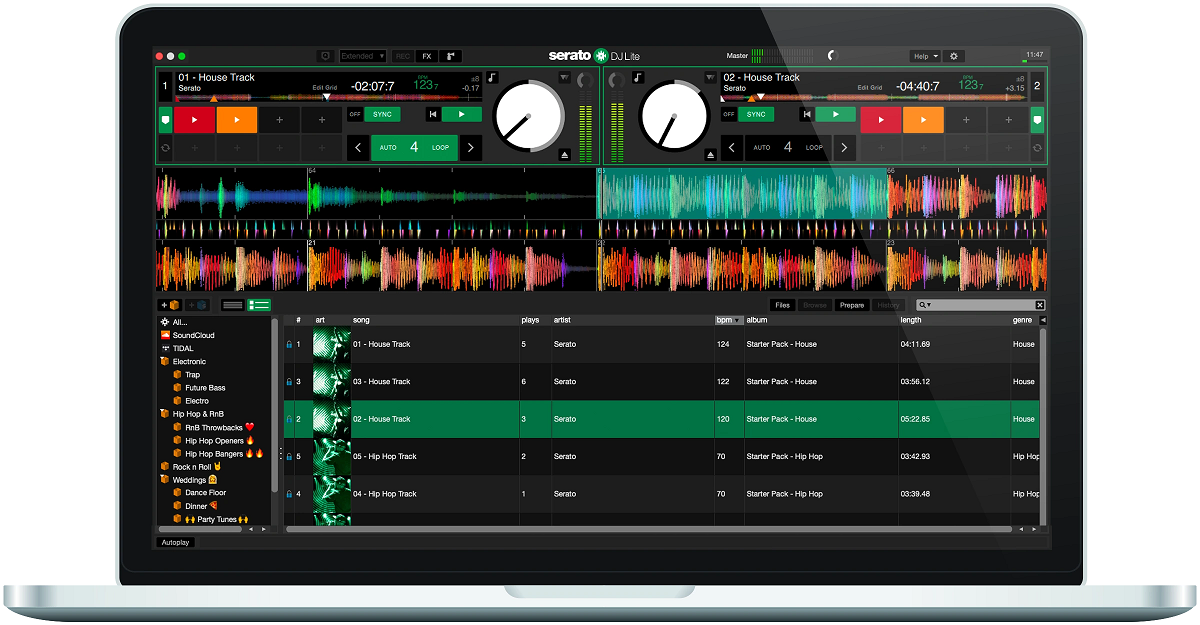Screen dimensions: 1200x625
Task: Double the deck 2 auto loop size
Action: tap(845, 148)
